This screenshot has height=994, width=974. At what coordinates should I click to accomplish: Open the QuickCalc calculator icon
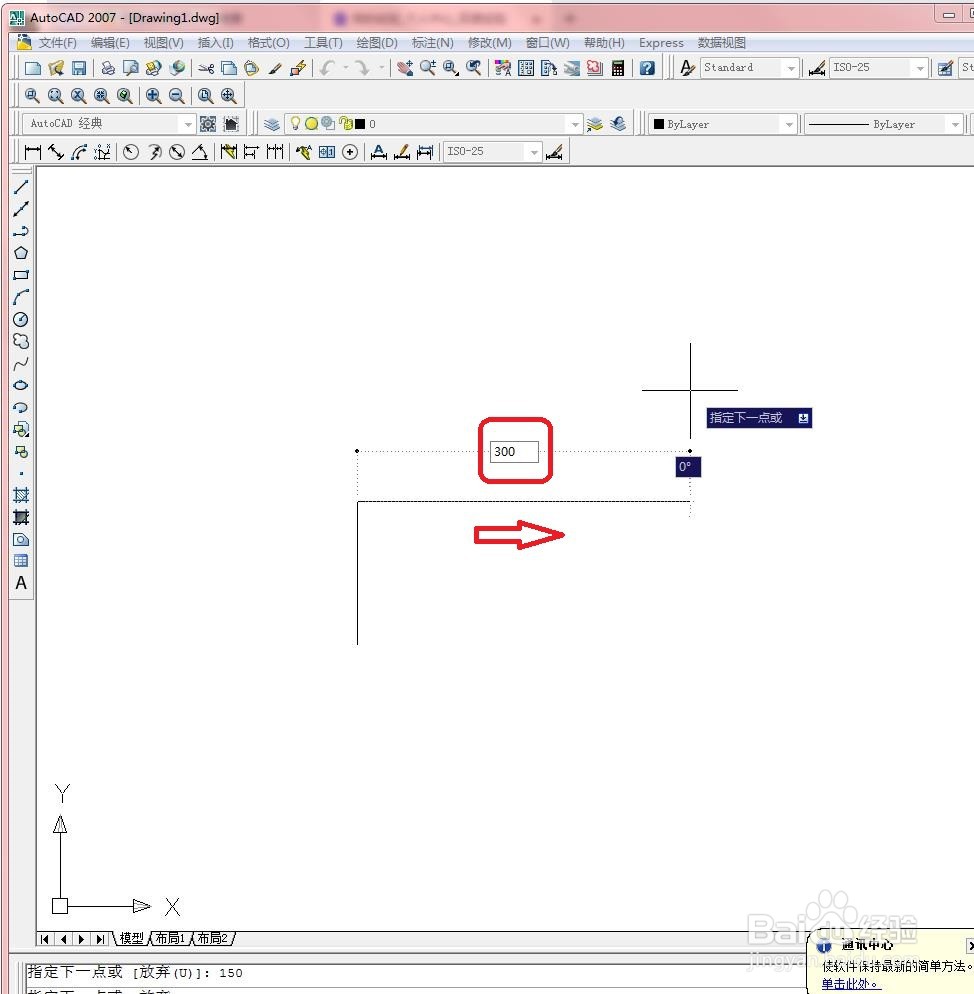[618, 68]
